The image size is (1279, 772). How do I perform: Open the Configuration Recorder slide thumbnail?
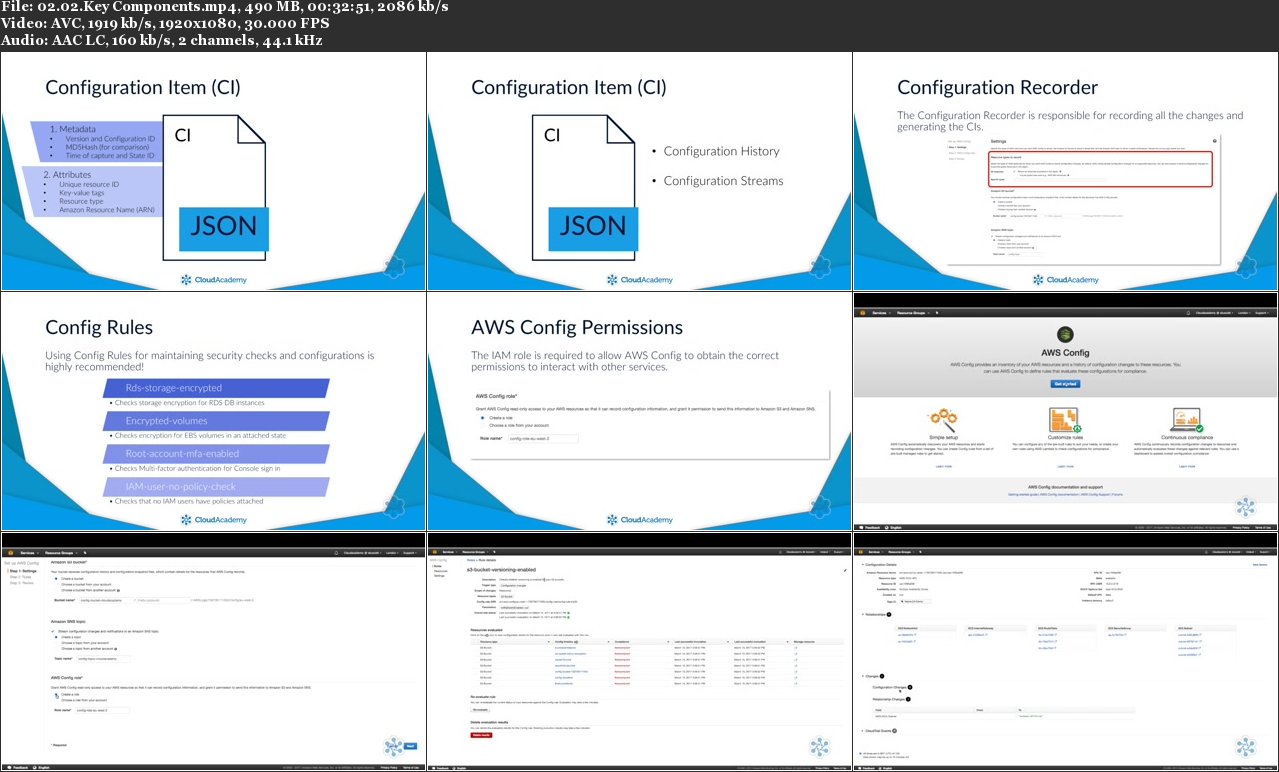(1066, 171)
